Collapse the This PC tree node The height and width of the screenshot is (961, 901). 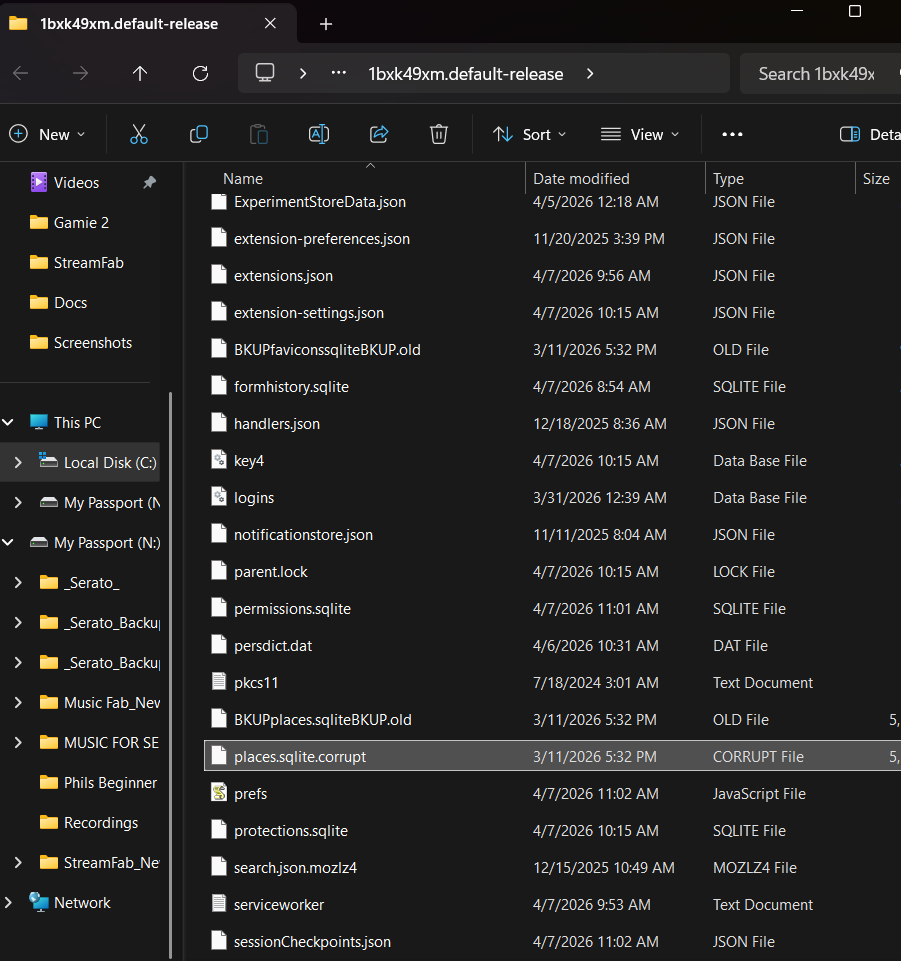coord(9,422)
